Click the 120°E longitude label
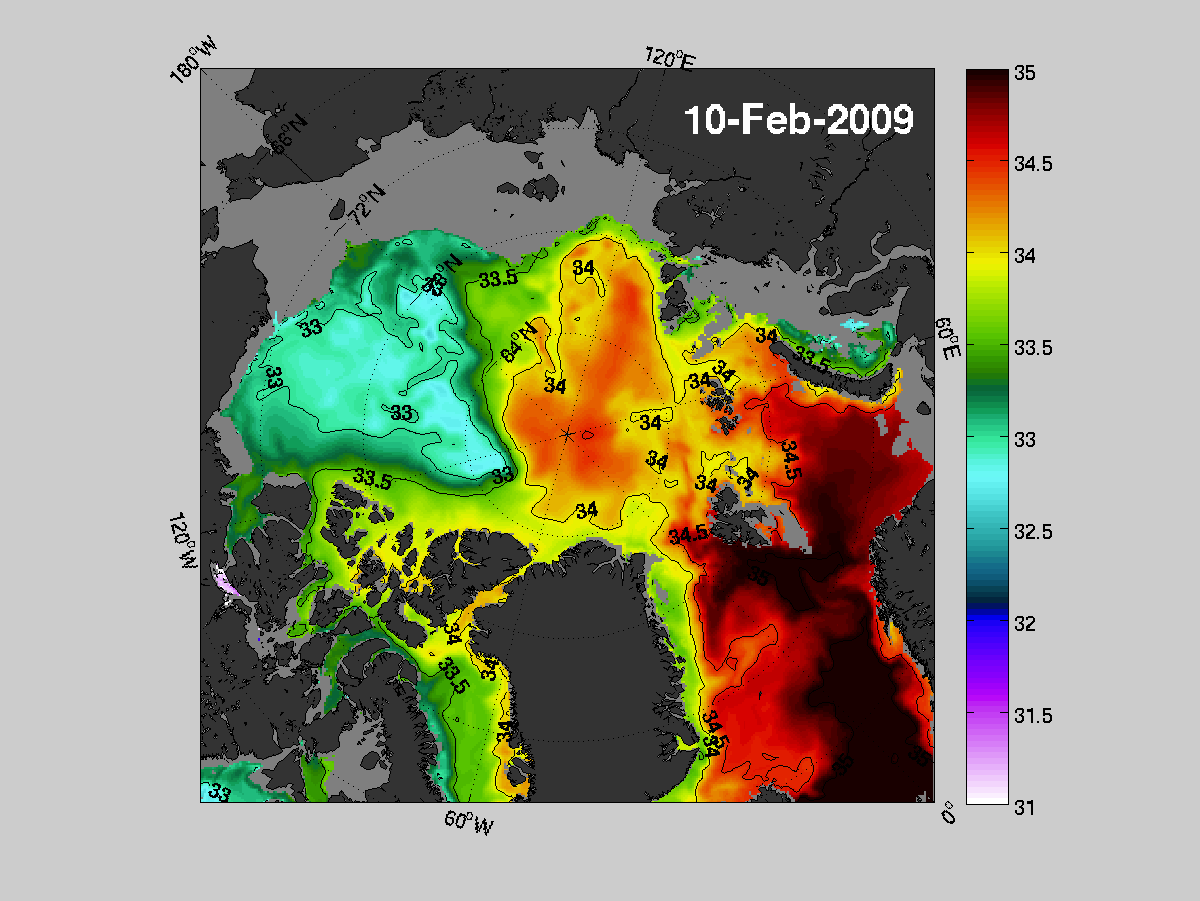 point(668,59)
